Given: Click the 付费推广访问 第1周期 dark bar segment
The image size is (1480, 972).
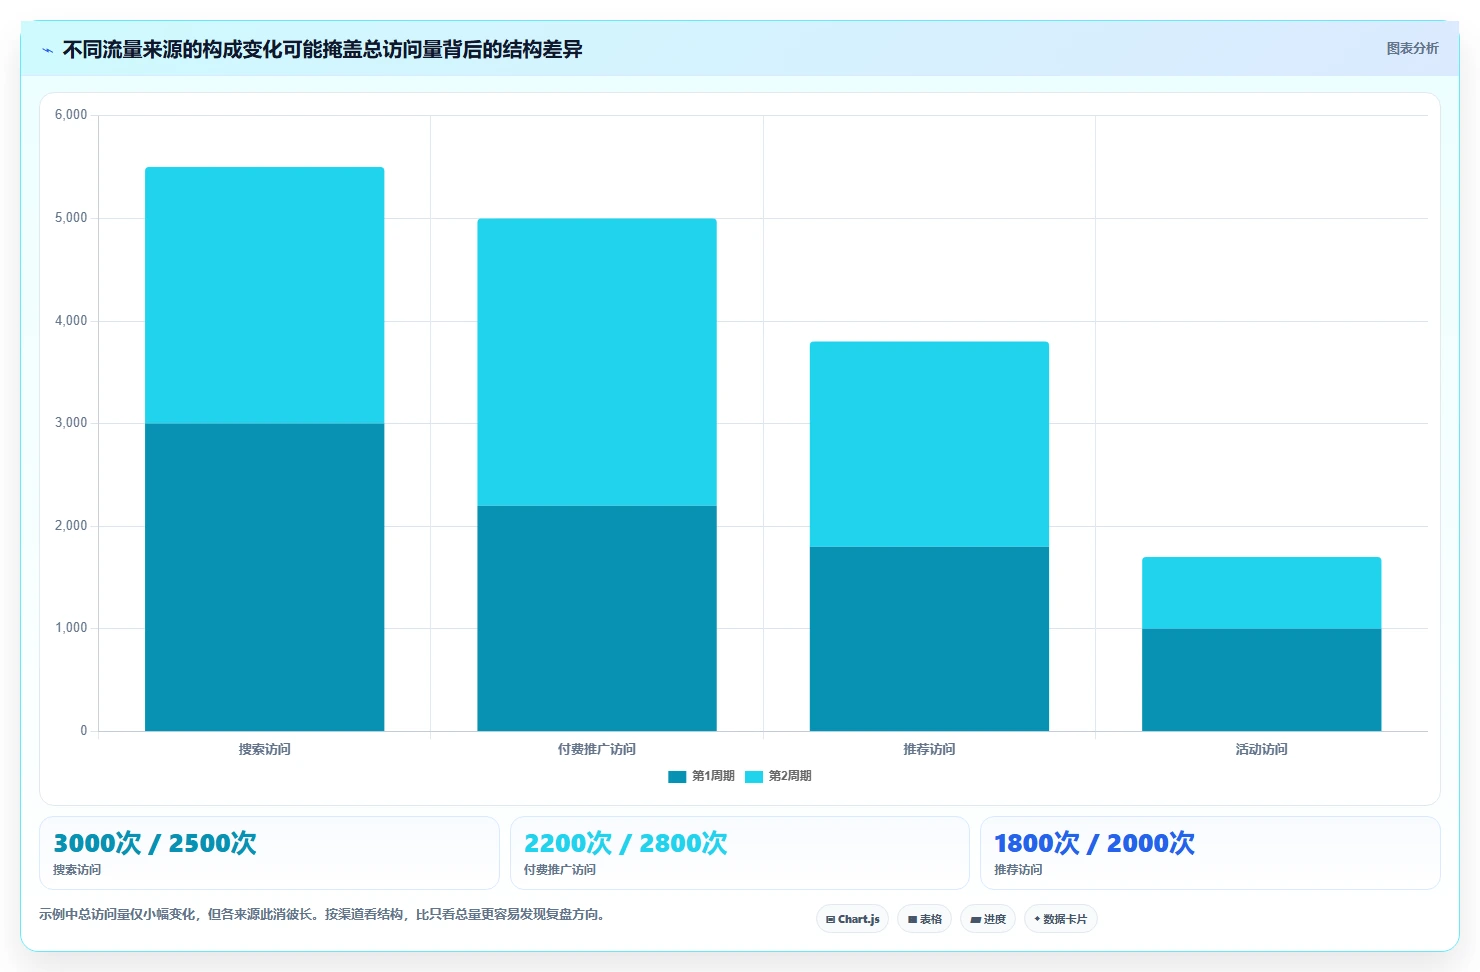Looking at the screenshot, I should coord(597,618).
